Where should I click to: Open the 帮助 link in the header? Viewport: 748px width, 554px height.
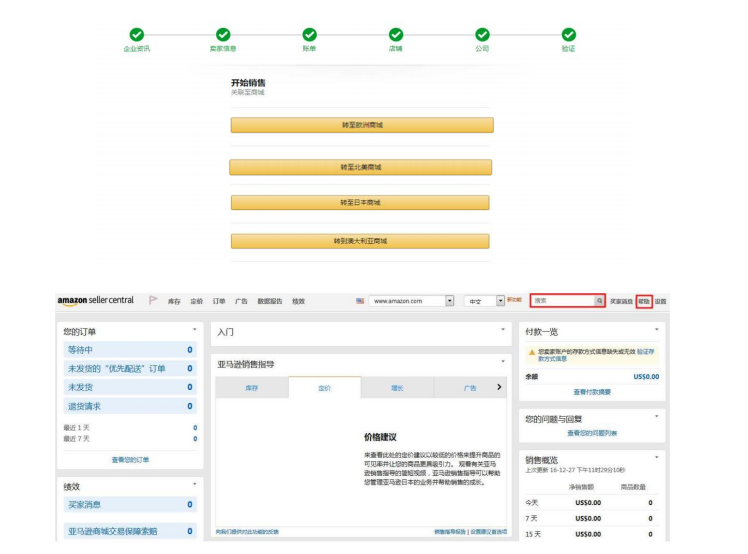click(x=644, y=302)
